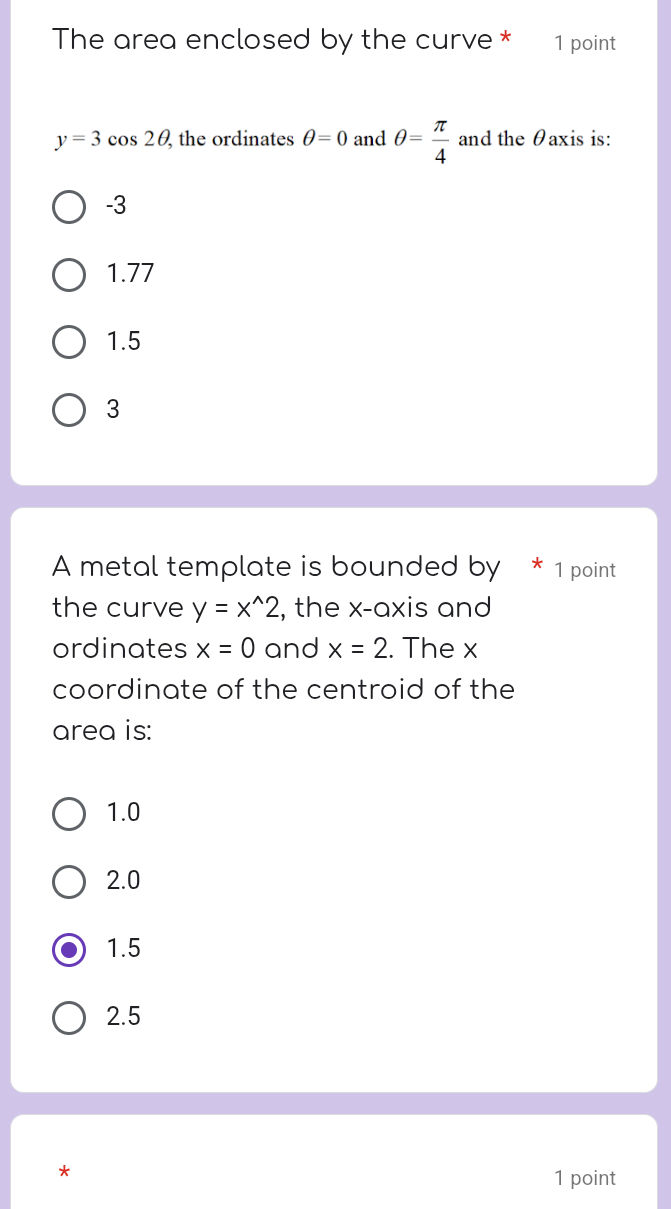Click the asterisk on the metal template question
The image size is (671, 1209).
tap(536, 565)
